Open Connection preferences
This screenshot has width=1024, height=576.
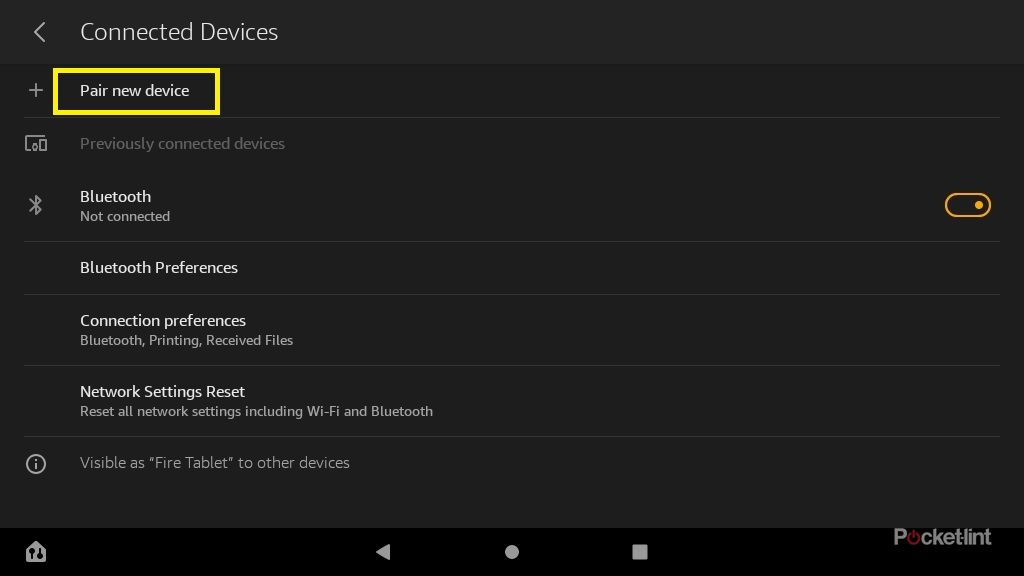tap(163, 321)
